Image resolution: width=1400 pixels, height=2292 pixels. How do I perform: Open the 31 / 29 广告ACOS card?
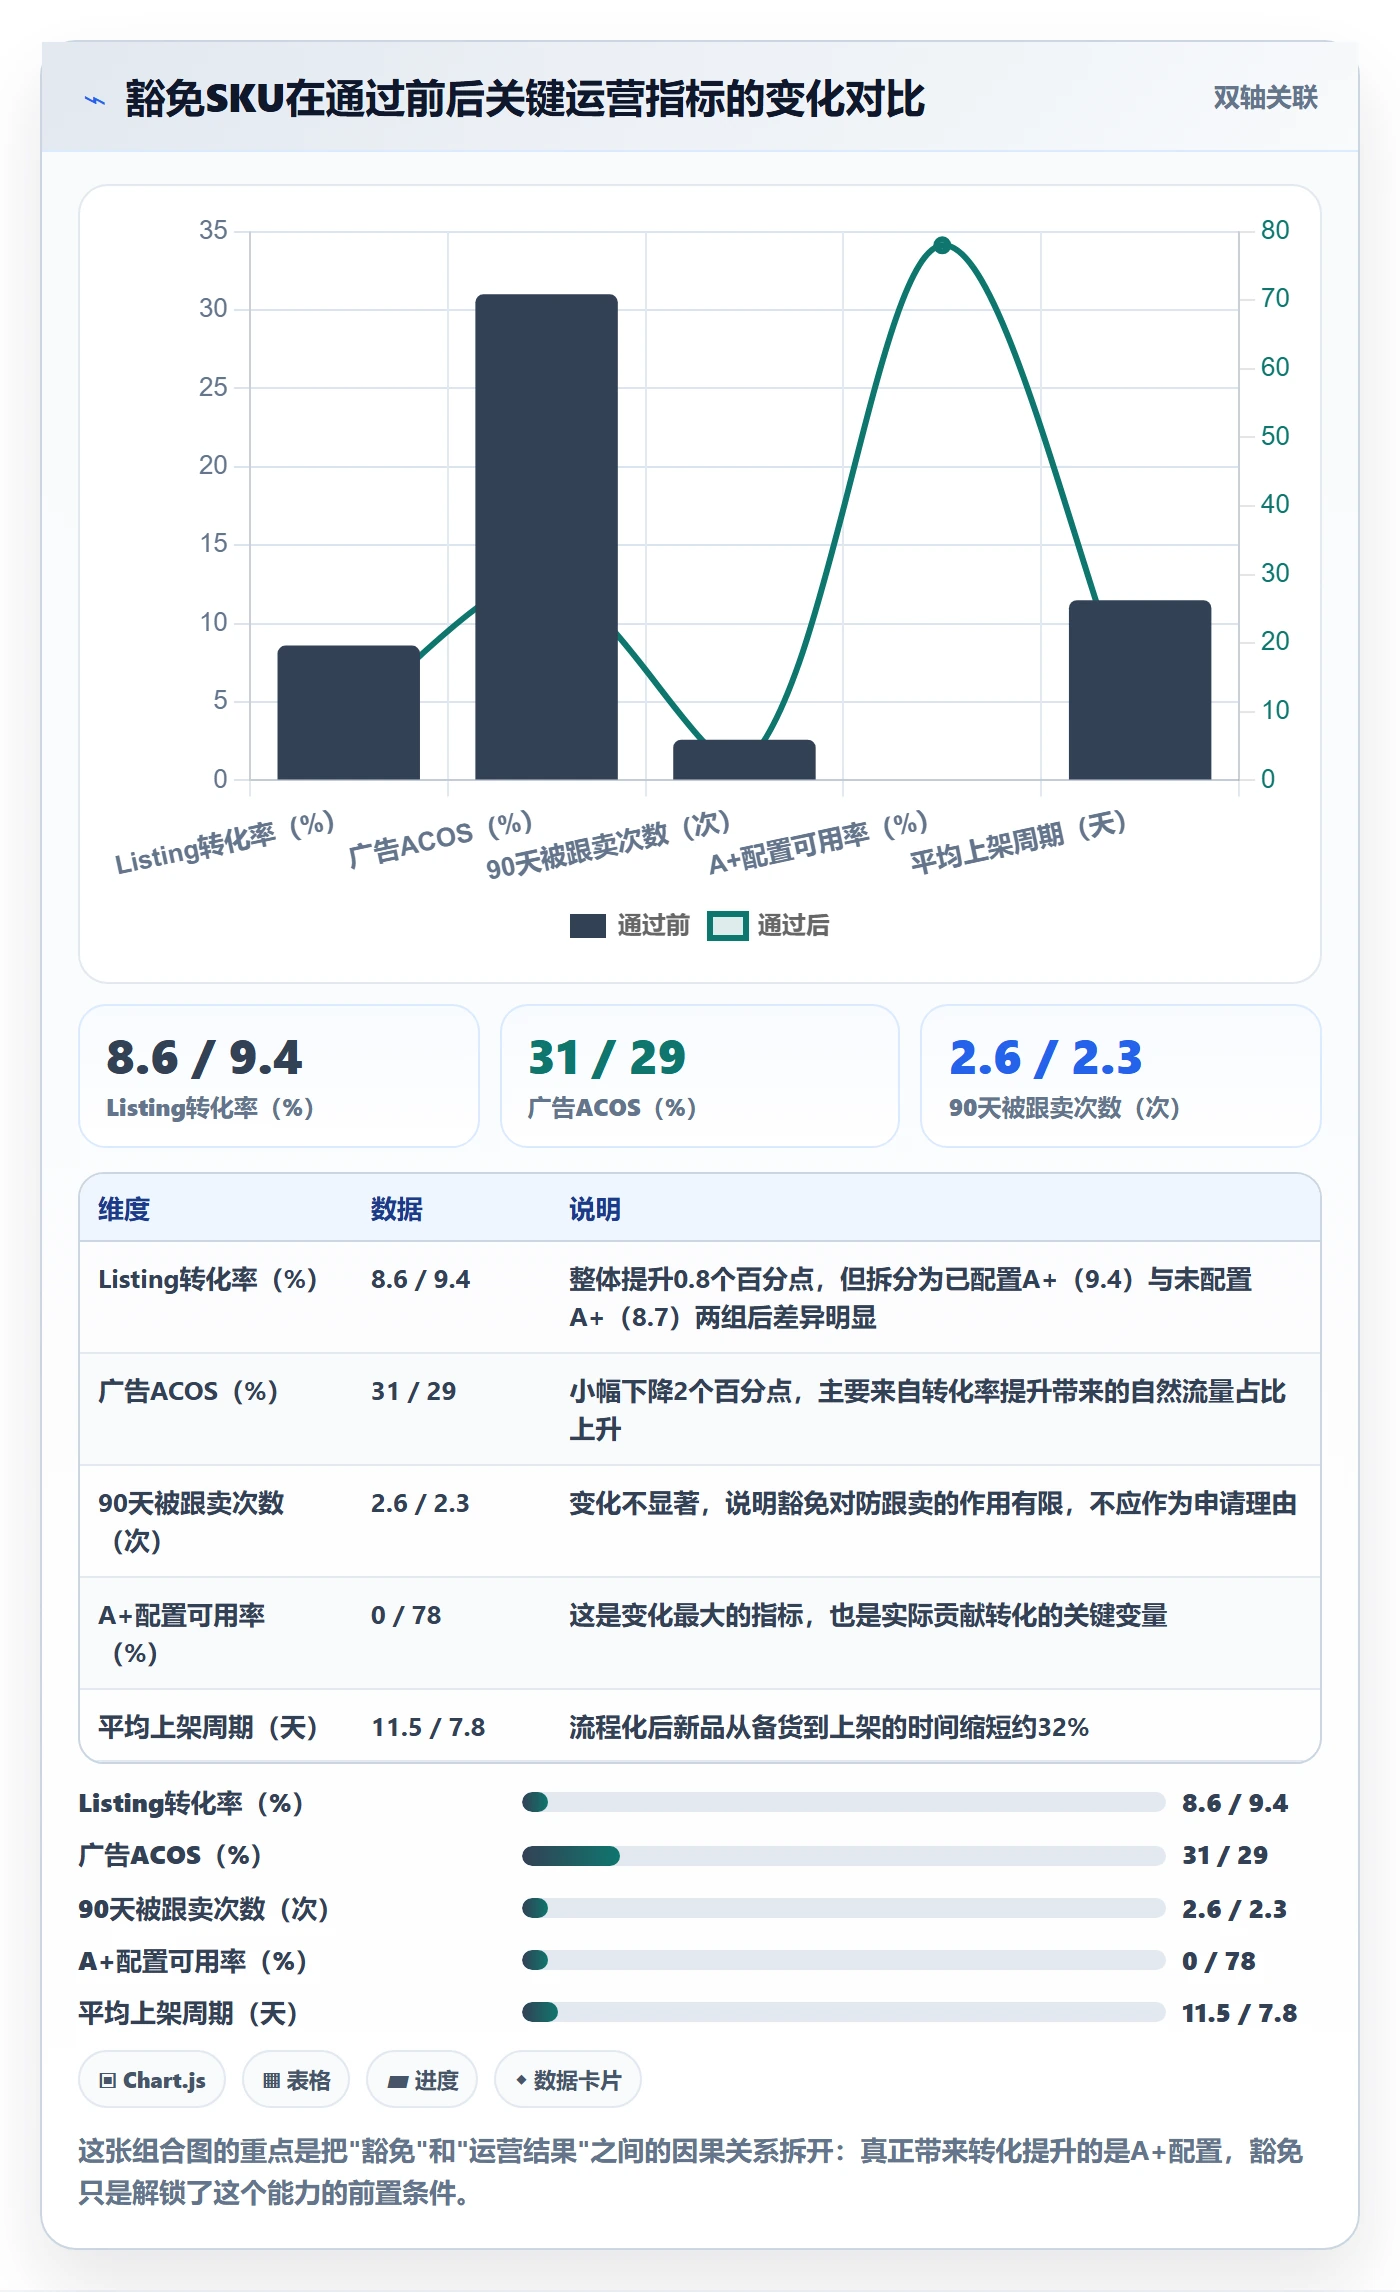(700, 1076)
